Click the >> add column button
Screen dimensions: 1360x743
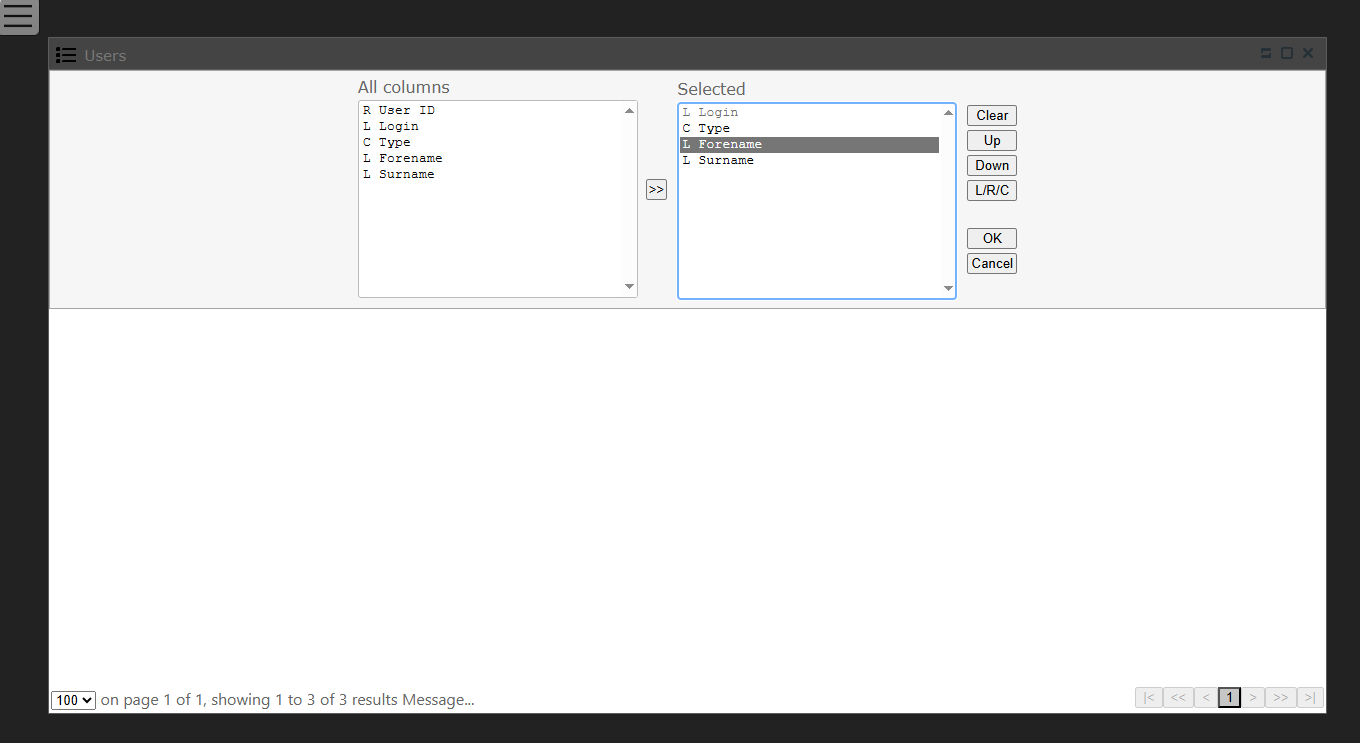(656, 190)
